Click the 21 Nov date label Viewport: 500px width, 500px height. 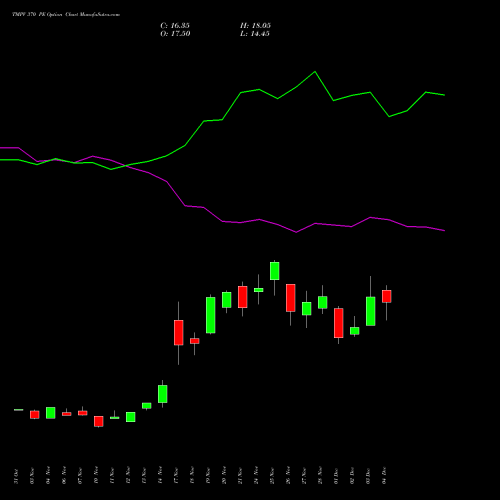coord(240,476)
